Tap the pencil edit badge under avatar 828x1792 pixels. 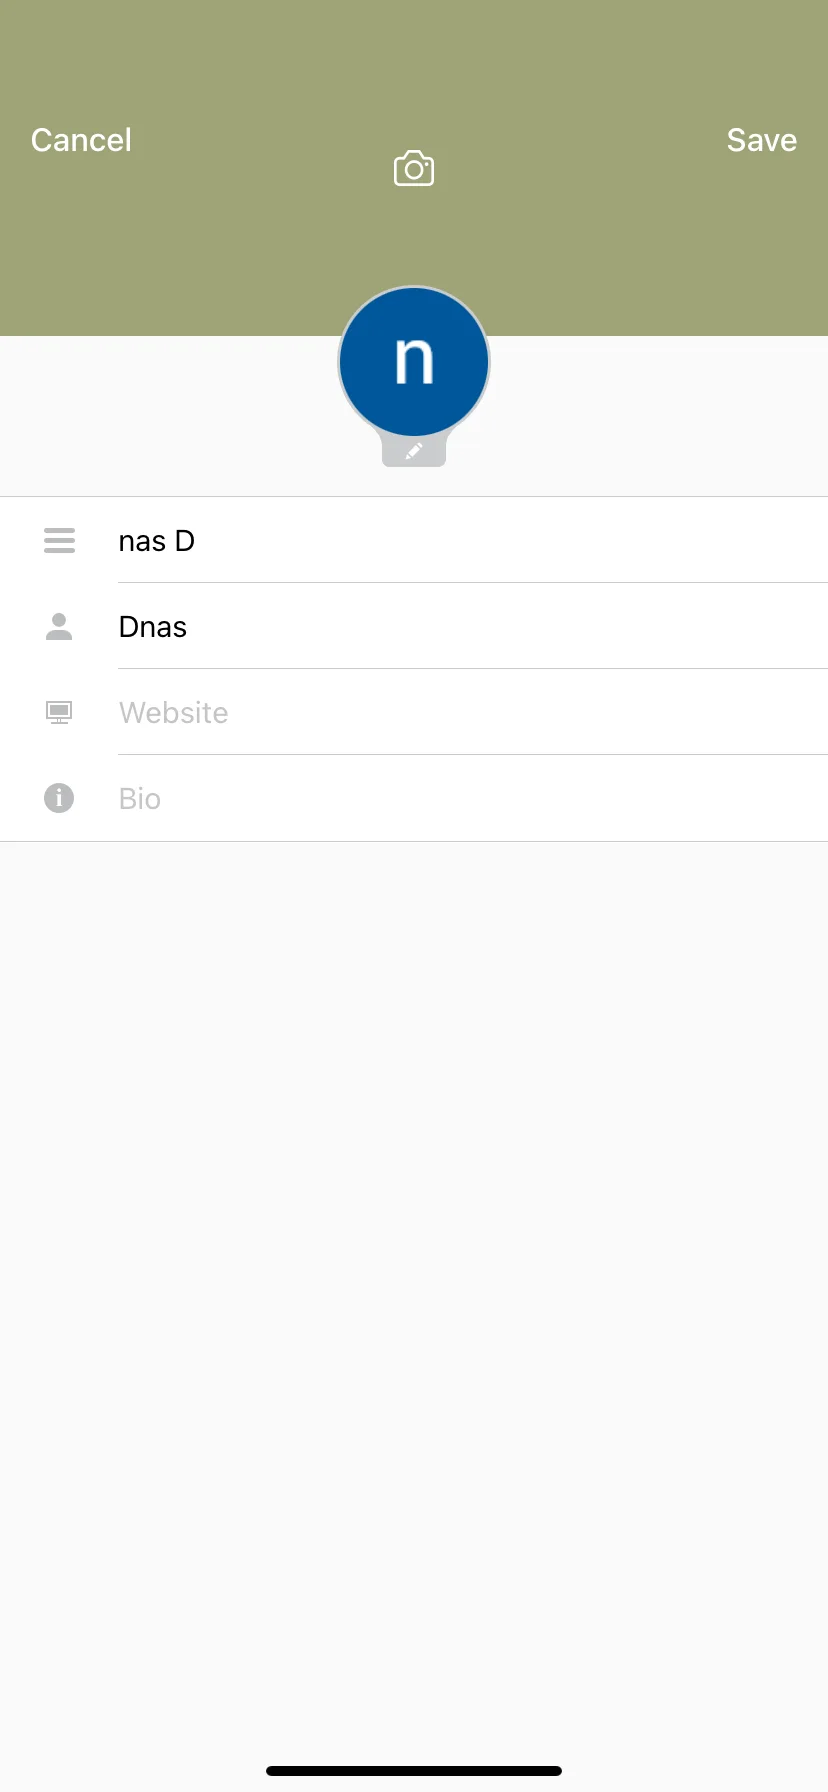click(x=414, y=452)
